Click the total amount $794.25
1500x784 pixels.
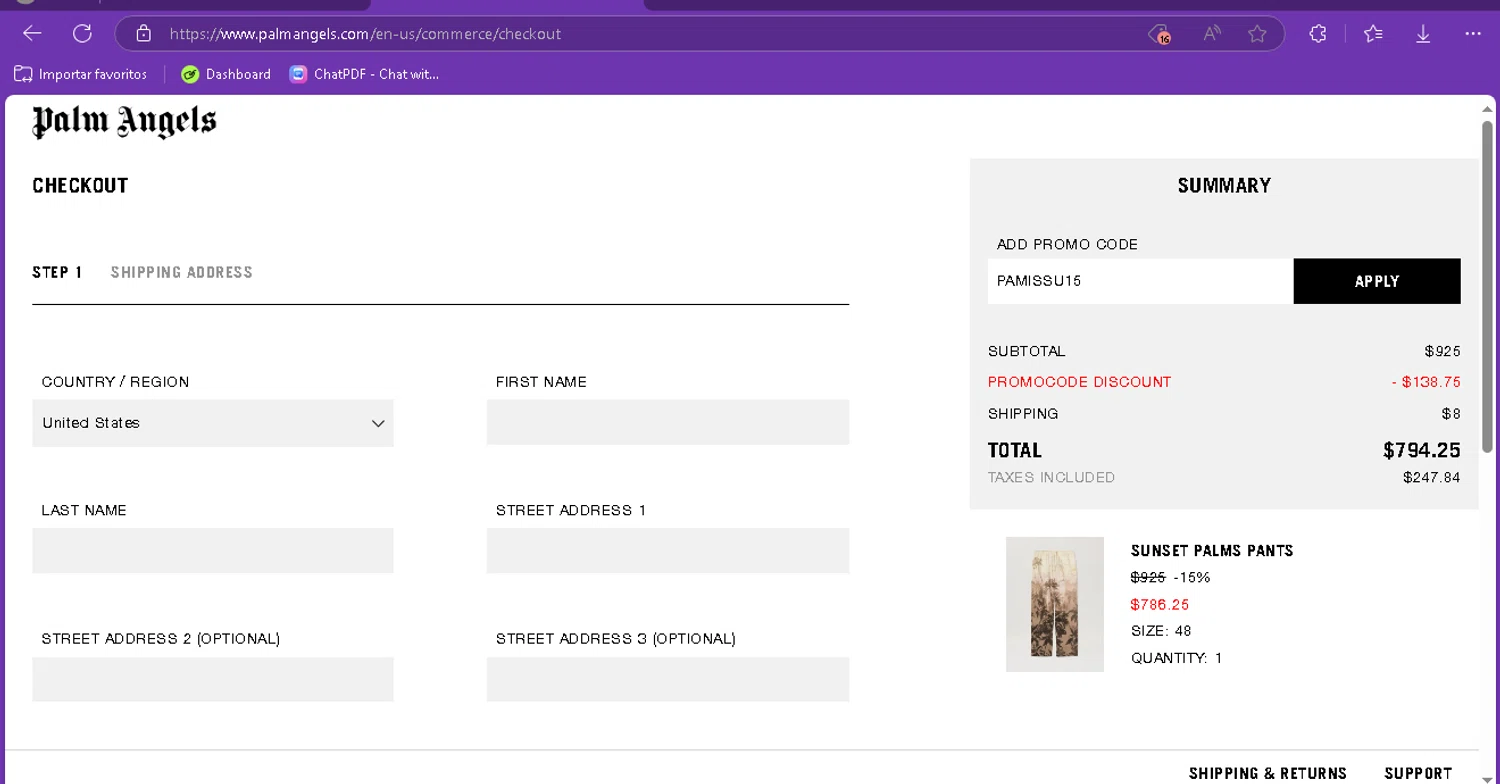point(1422,451)
